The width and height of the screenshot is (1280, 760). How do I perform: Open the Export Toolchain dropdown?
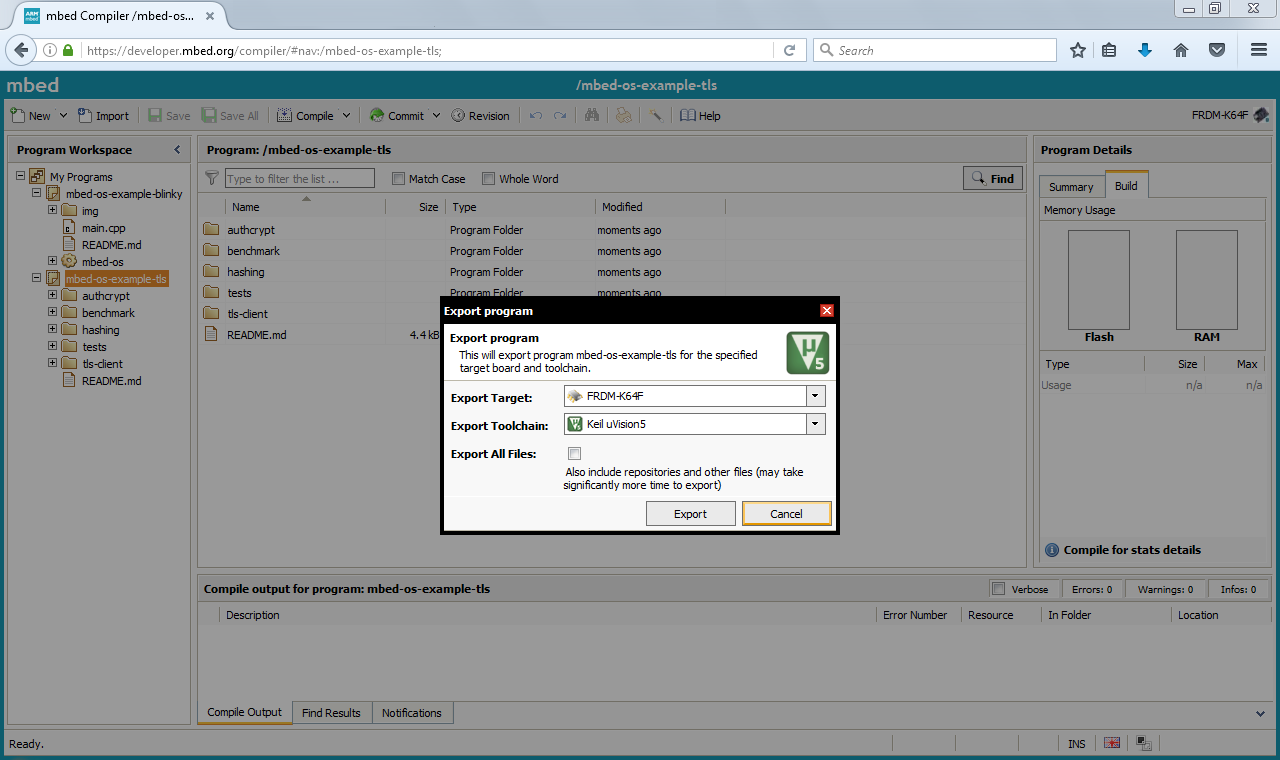tap(816, 424)
